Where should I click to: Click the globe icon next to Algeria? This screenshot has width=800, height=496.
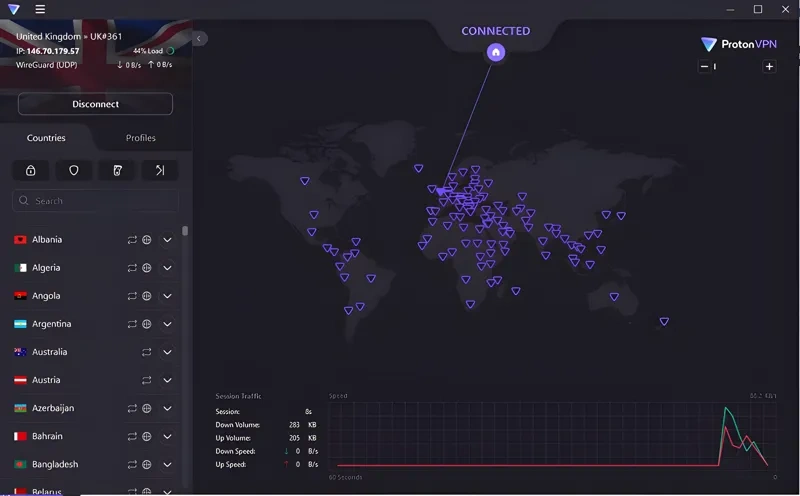click(x=147, y=268)
